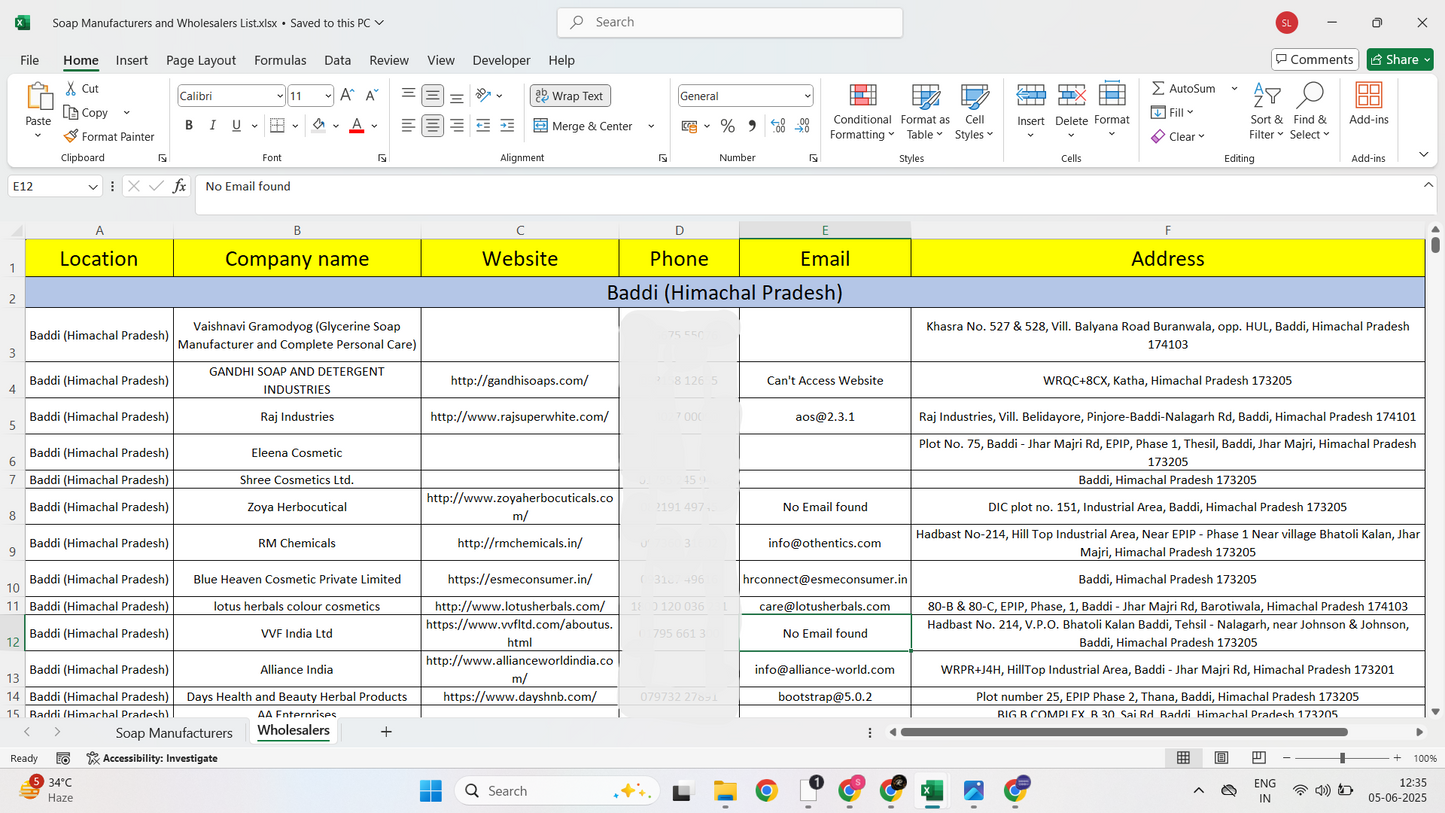
Task: Click the Increase Indent icon
Action: point(508,126)
